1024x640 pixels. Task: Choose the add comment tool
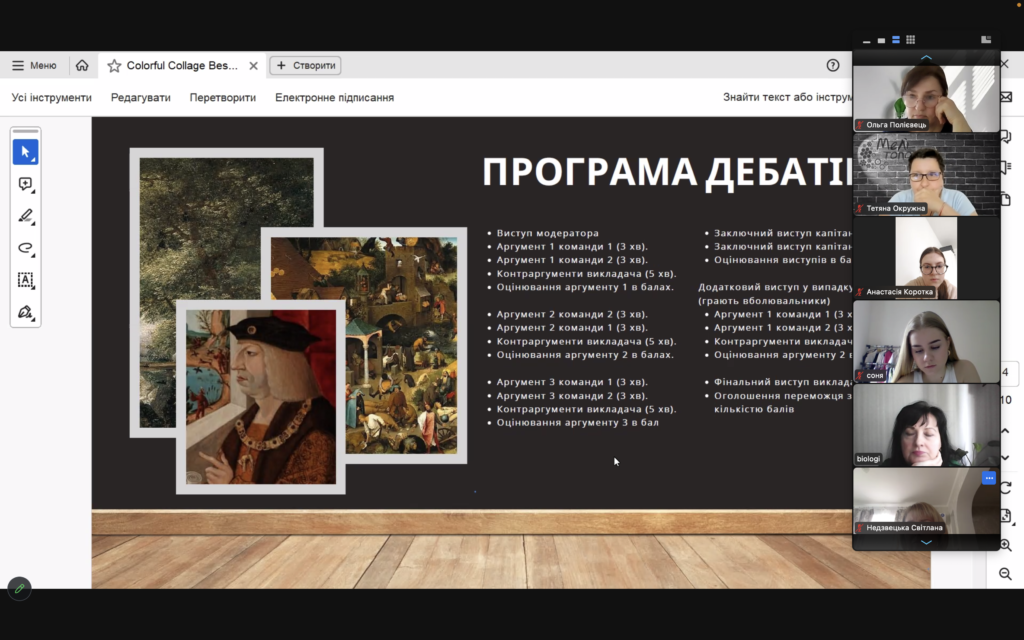25,184
